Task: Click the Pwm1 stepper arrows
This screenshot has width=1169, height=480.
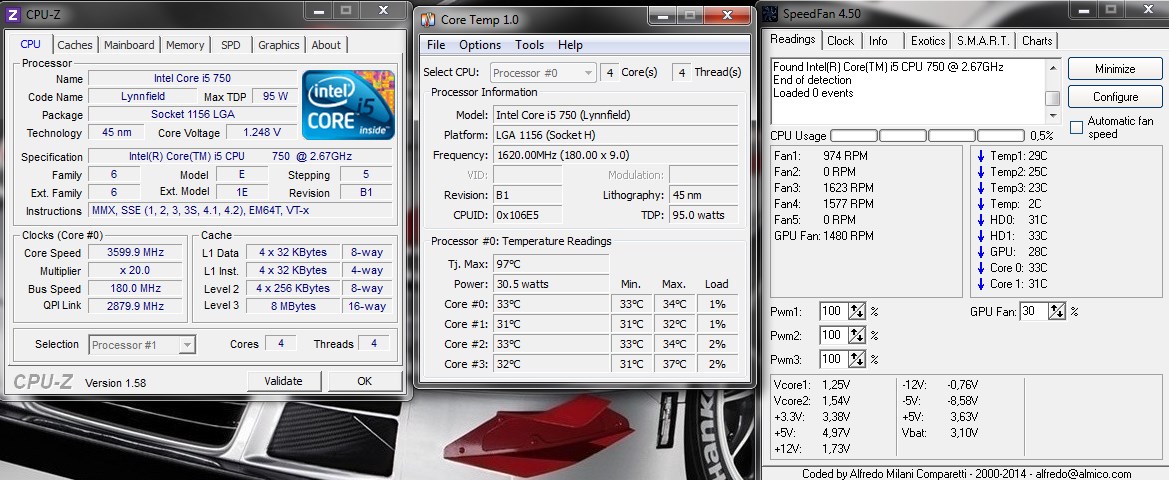Action: tap(857, 312)
